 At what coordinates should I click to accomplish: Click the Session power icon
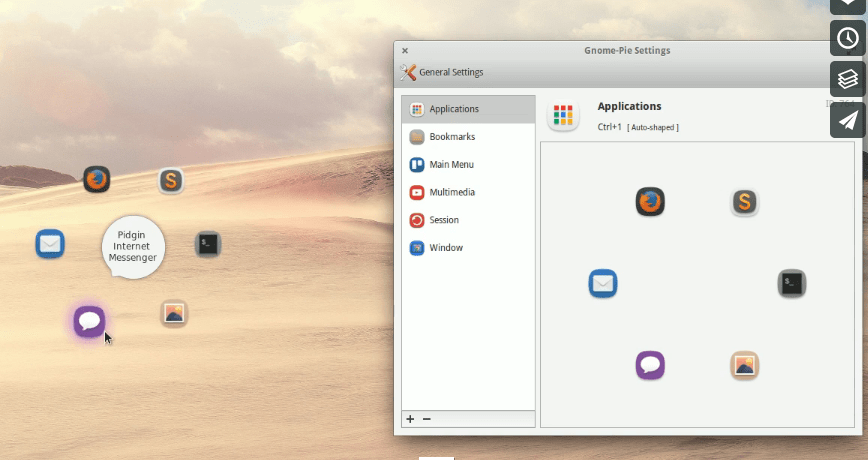[417, 220]
